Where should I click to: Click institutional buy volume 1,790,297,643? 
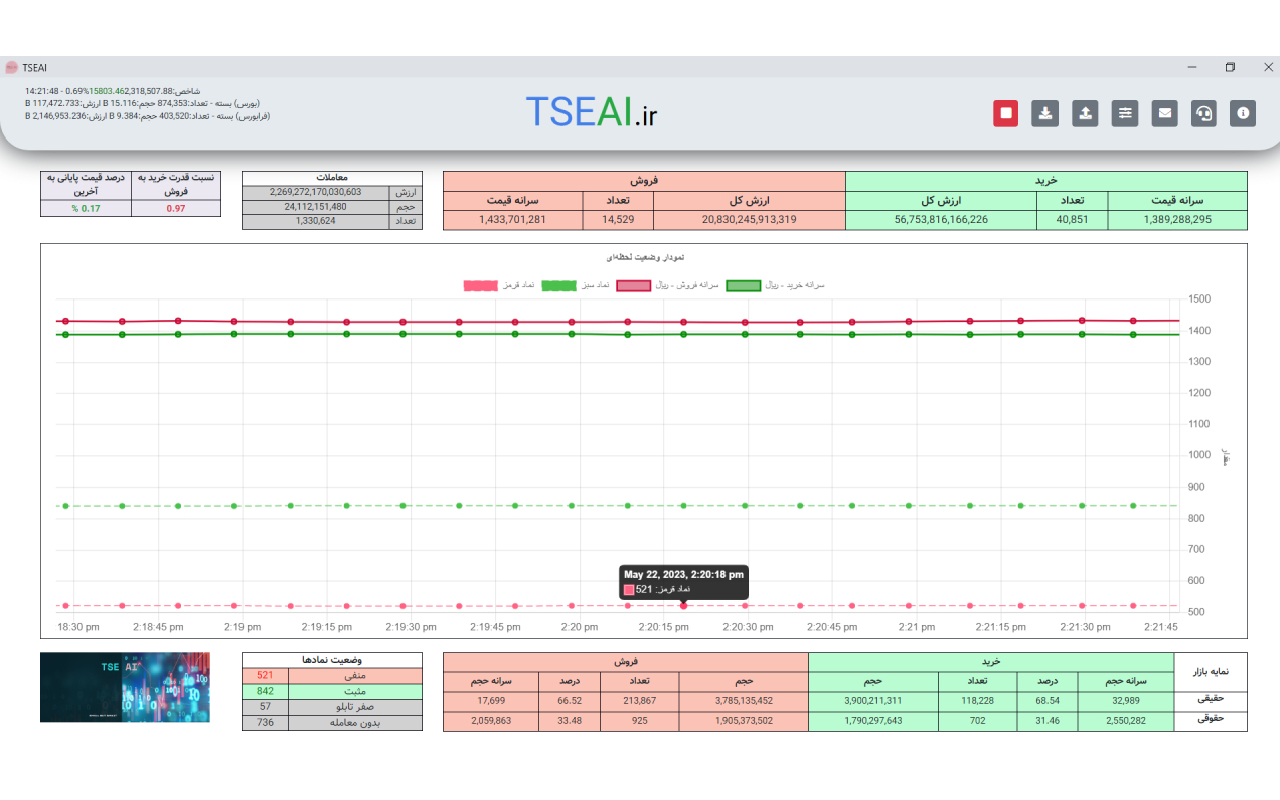pyautogui.click(x=873, y=720)
